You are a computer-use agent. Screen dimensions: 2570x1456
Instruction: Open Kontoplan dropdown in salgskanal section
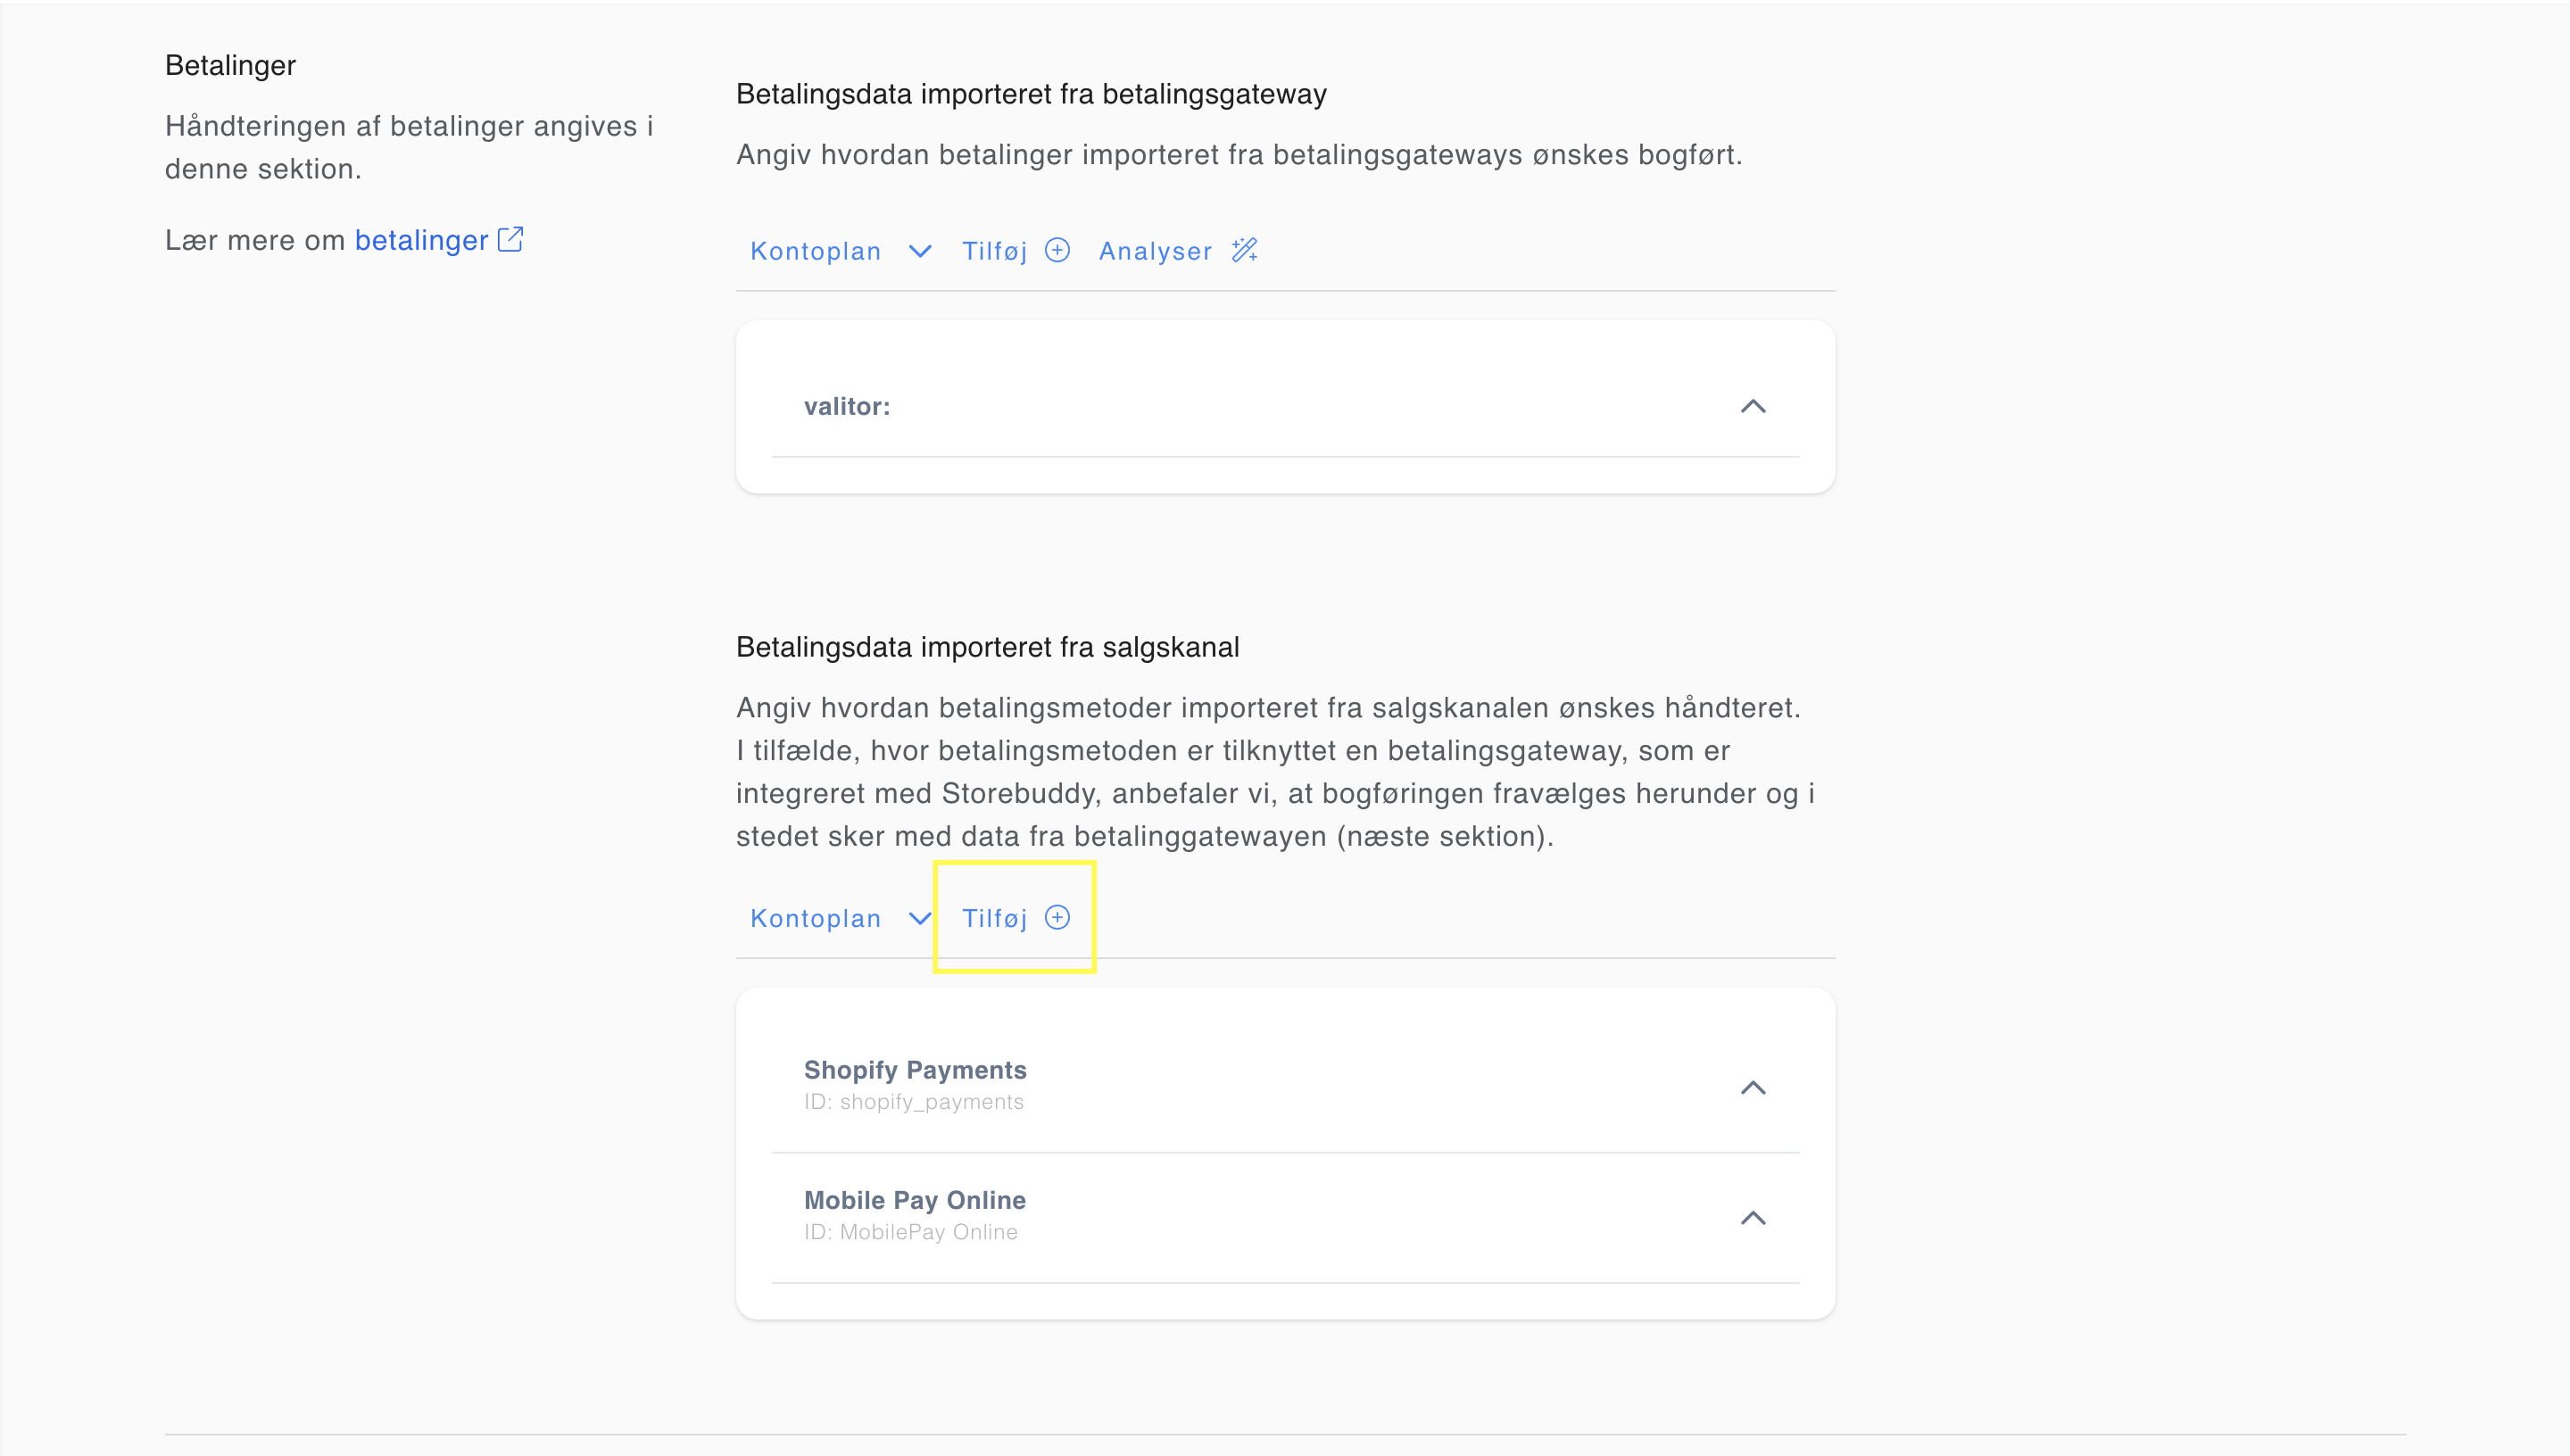(841, 917)
